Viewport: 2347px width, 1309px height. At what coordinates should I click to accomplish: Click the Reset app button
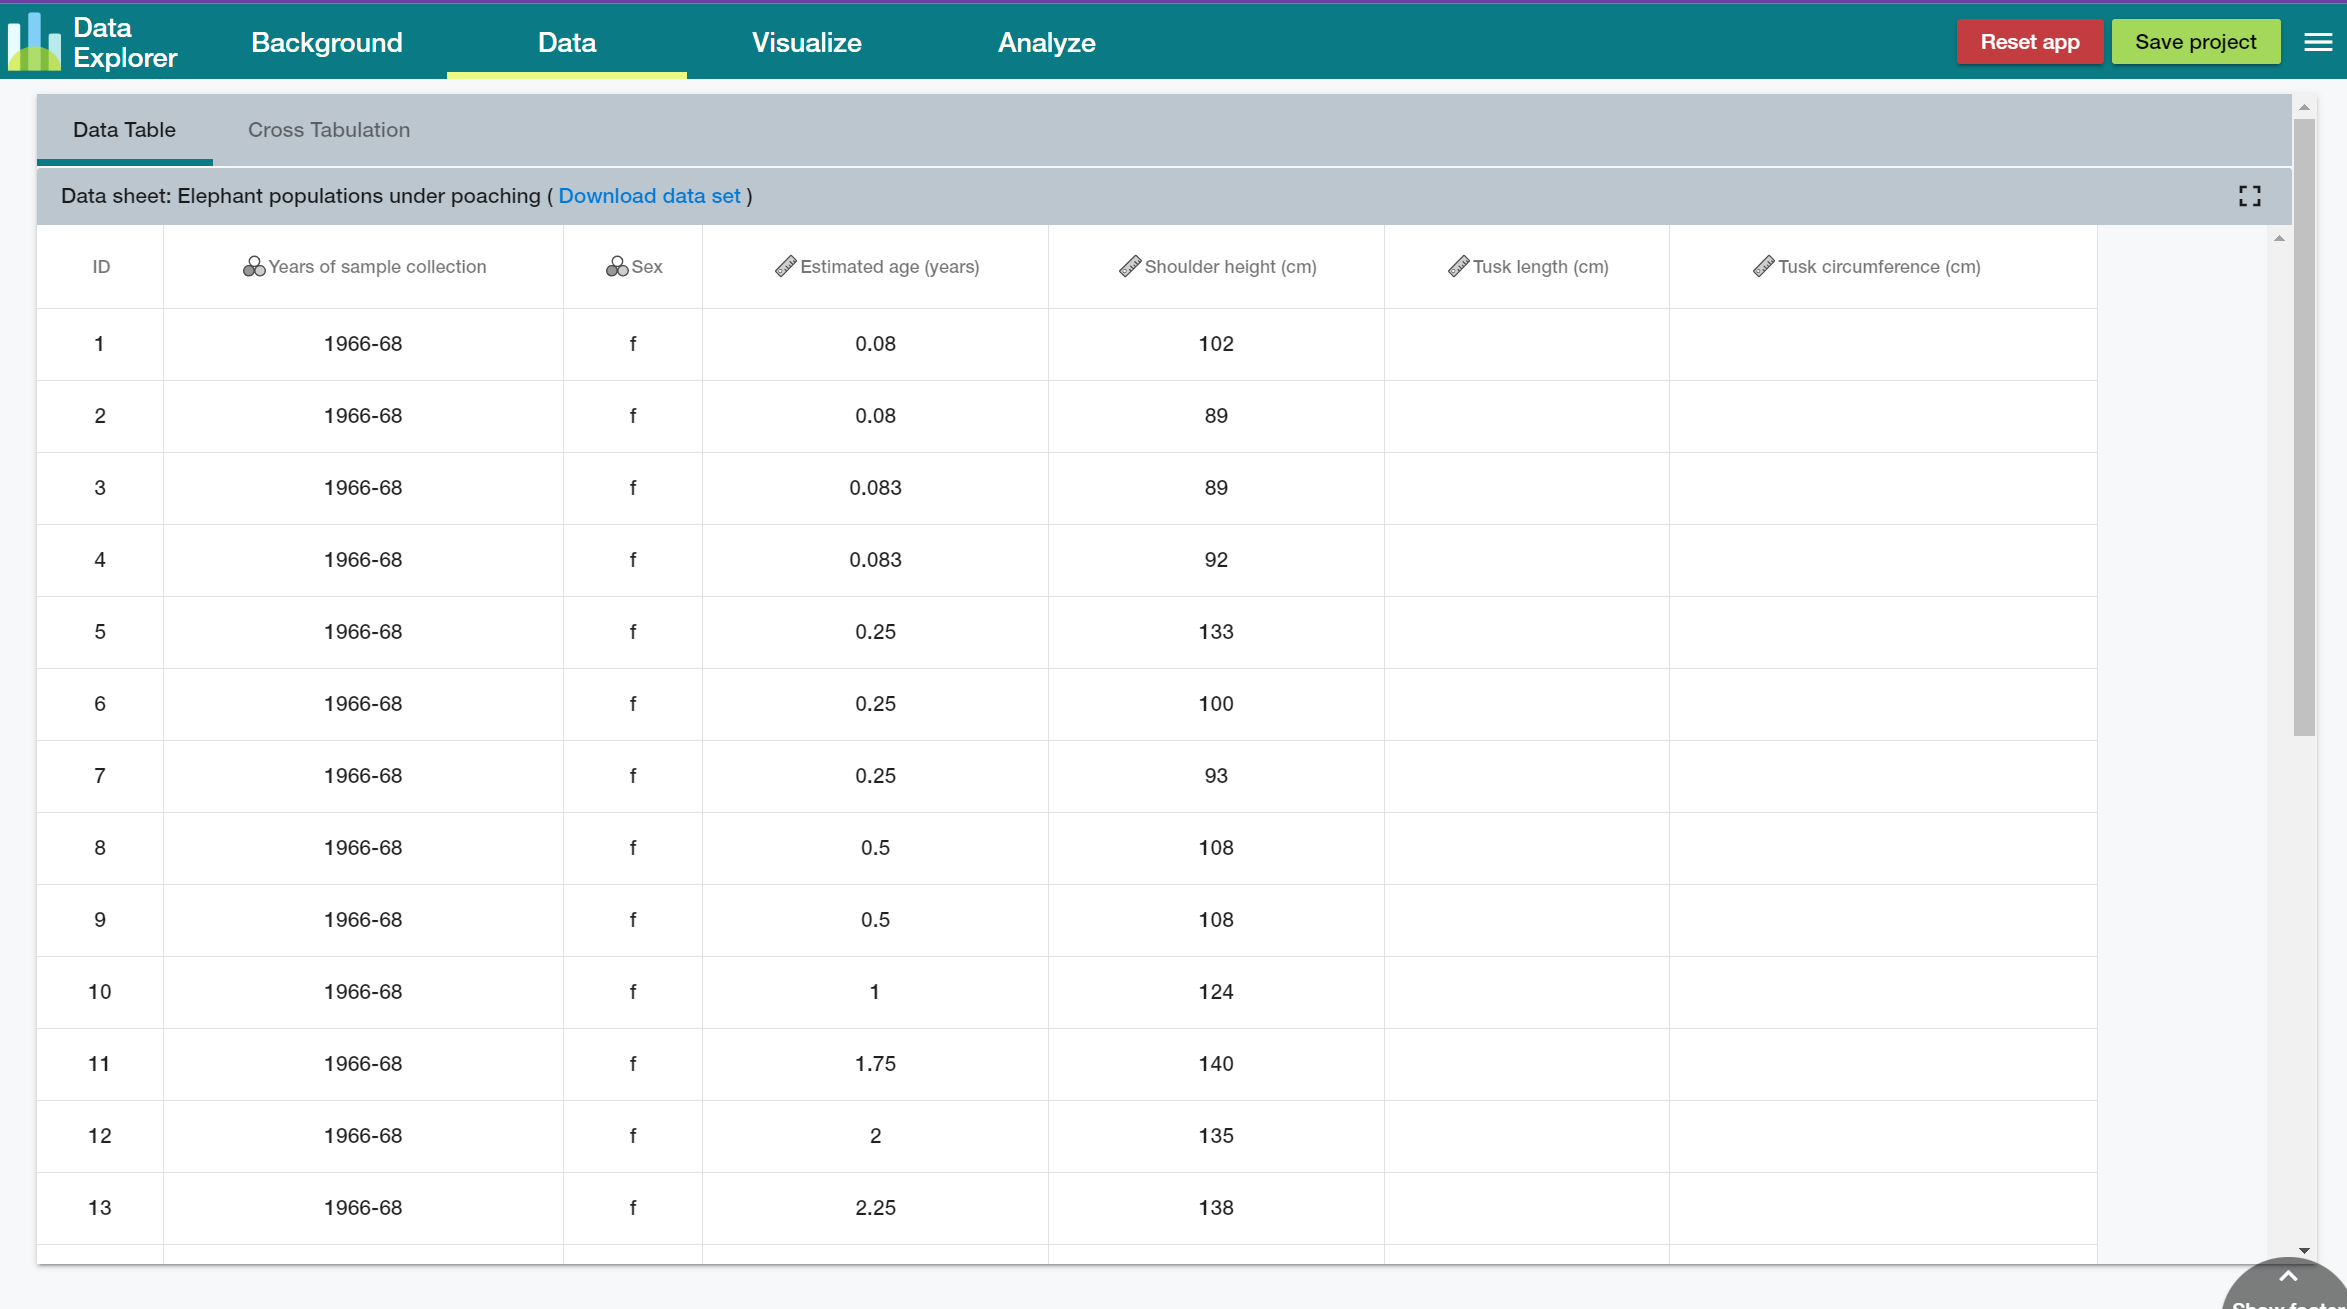point(2030,42)
